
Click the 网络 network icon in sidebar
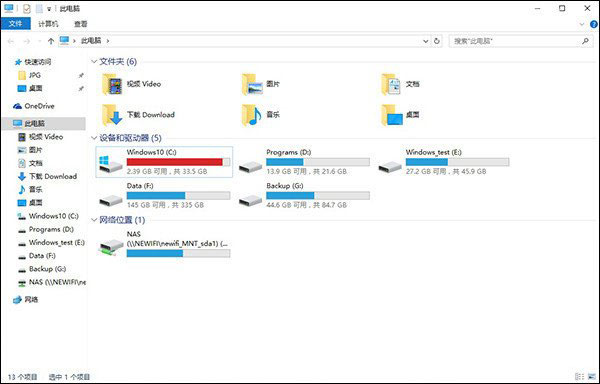(17, 299)
